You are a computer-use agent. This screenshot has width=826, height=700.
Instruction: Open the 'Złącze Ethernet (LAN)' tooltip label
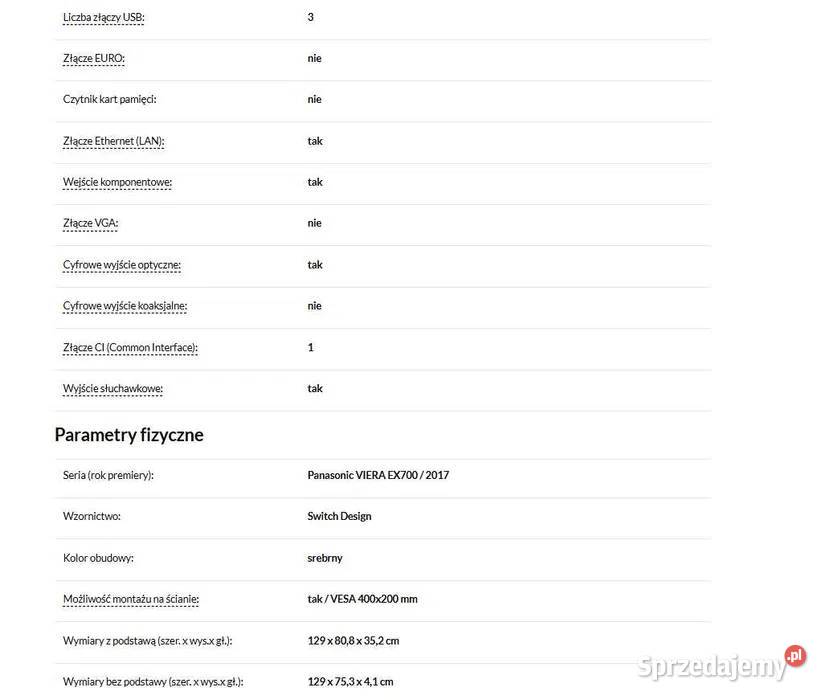click(113, 141)
